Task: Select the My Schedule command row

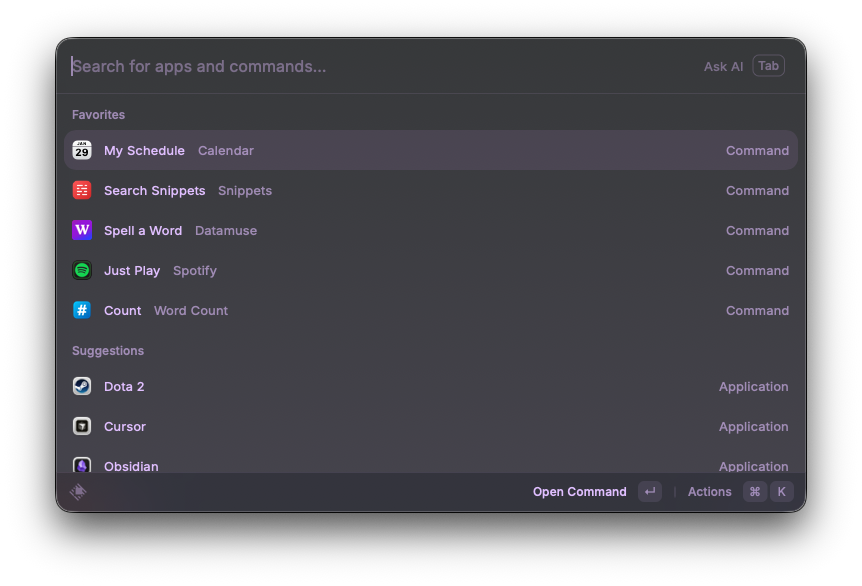Action: (x=430, y=150)
